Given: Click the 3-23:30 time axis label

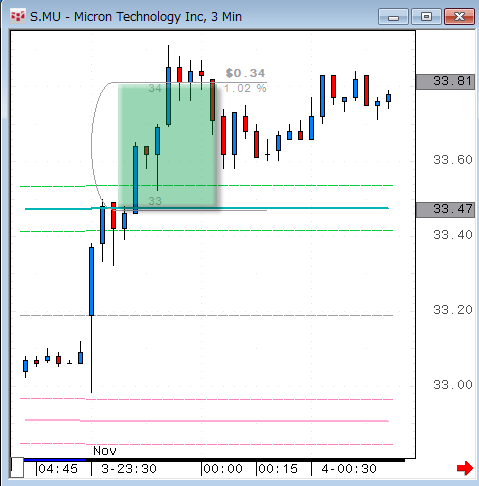Looking at the screenshot, I should (x=129, y=469).
